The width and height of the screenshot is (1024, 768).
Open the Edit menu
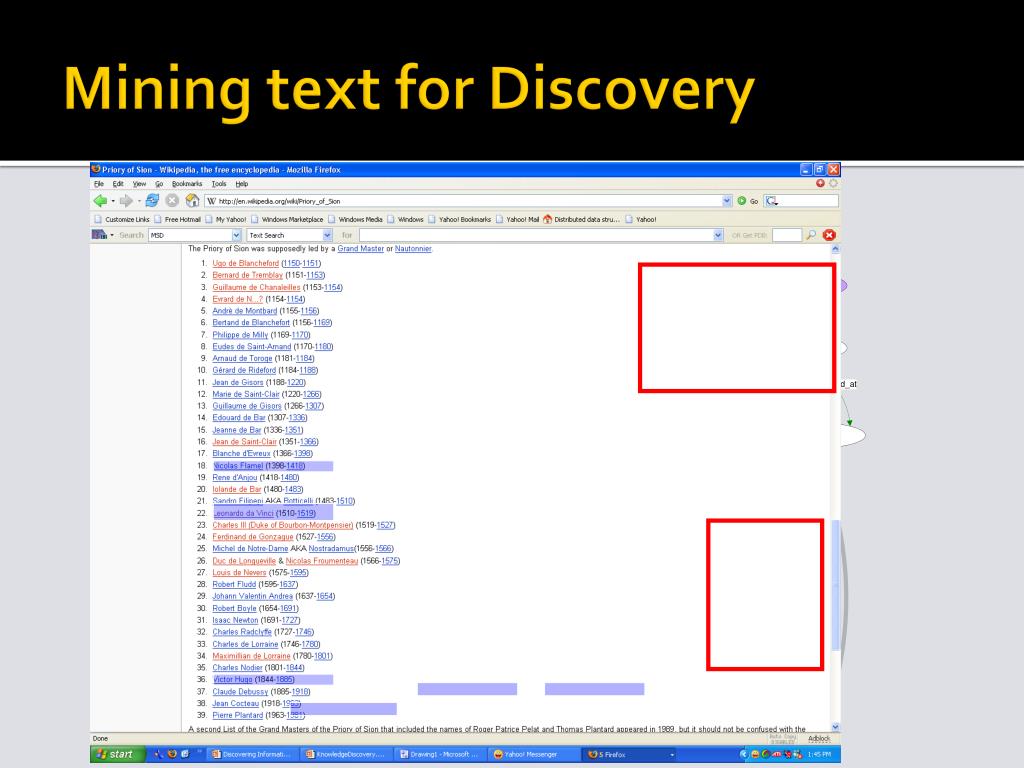(x=118, y=184)
